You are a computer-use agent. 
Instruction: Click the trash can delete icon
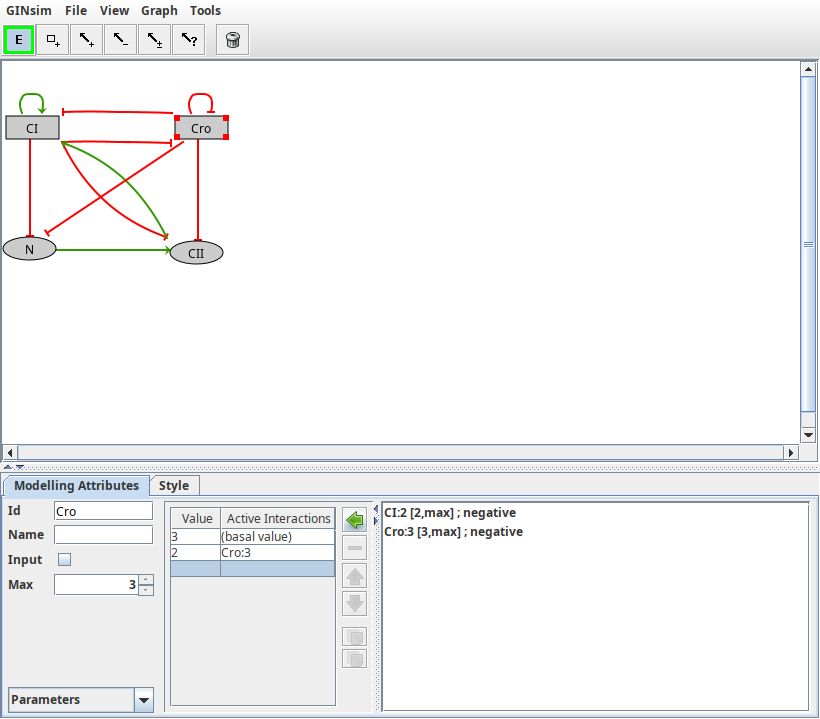232,40
